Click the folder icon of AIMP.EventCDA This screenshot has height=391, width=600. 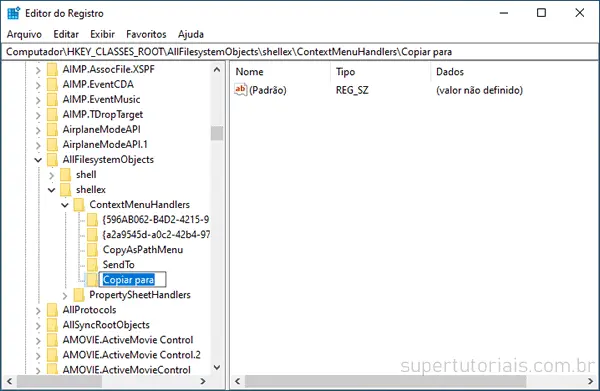pyautogui.click(x=52, y=84)
